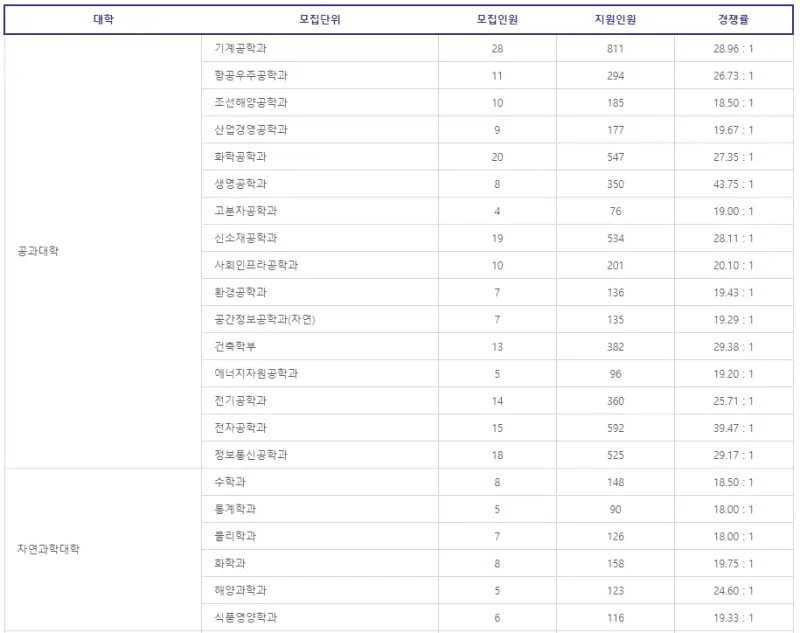Select the 생명공학과 row name

(x=241, y=184)
